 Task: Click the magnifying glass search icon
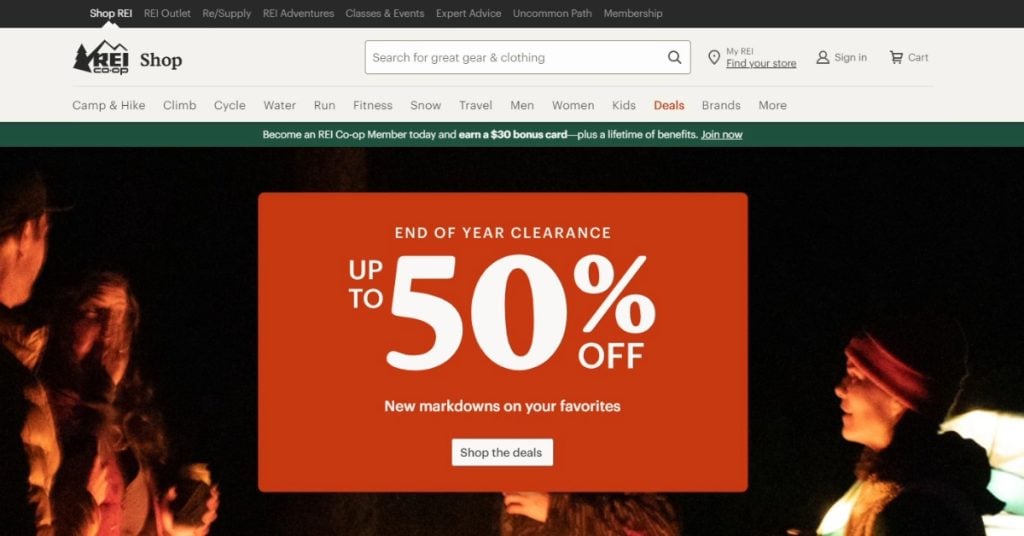coord(675,57)
